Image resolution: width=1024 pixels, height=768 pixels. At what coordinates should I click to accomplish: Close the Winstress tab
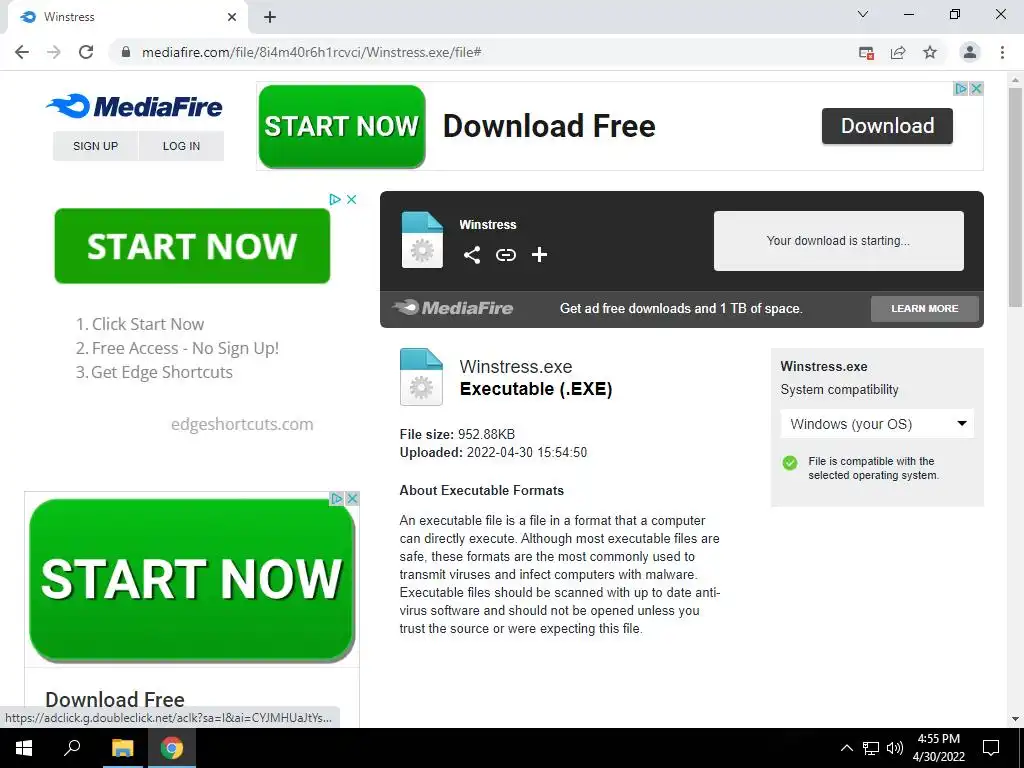click(x=232, y=17)
